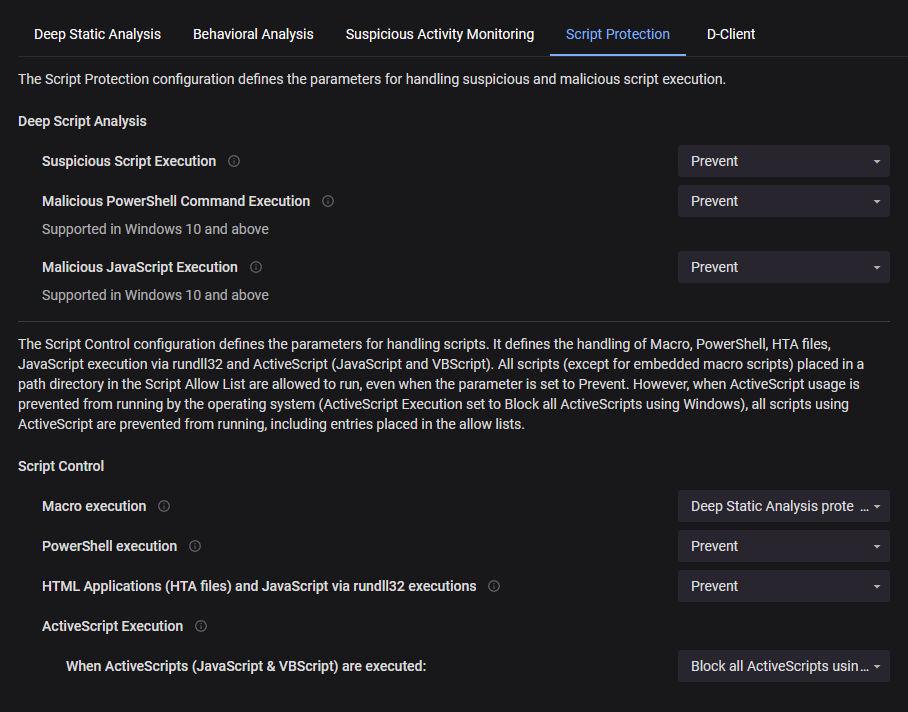Open the ActiveScripts executed behavior dropdown
This screenshot has width=908, height=712.
[x=783, y=666]
